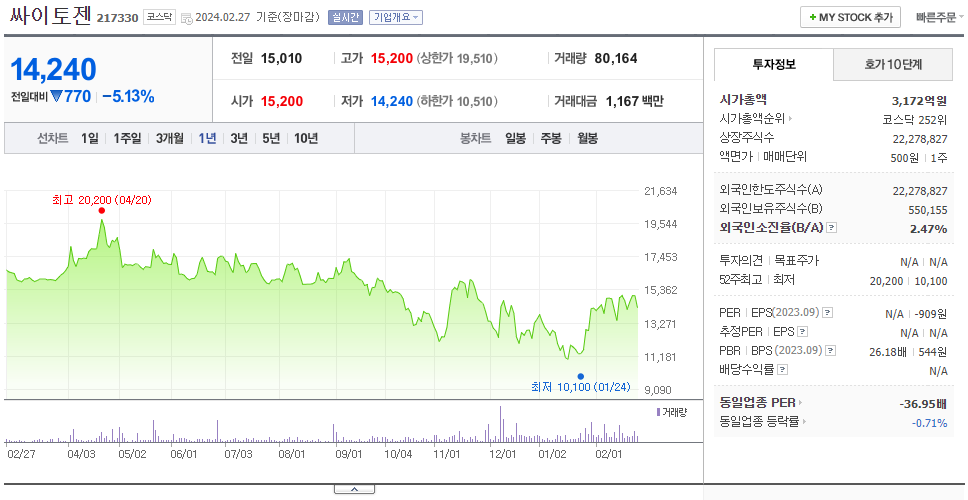Expand the 기업개요 dropdown
The height and width of the screenshot is (500, 968).
(x=396, y=17)
